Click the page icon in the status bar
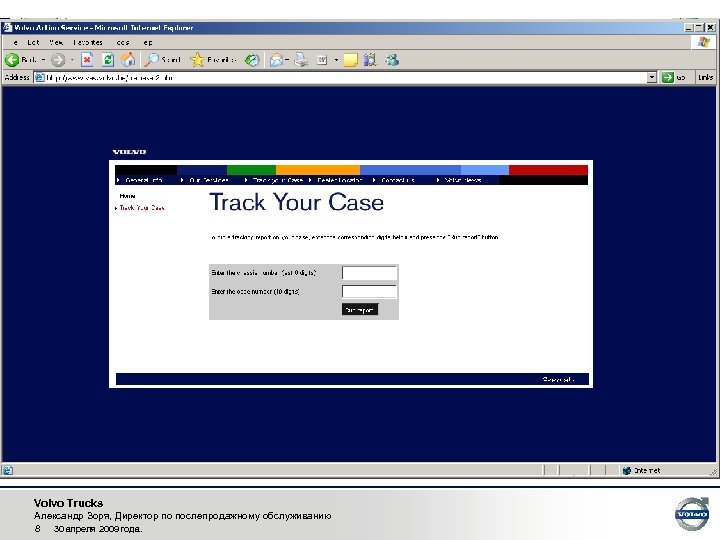This screenshot has width=720, height=540. pos(8,470)
